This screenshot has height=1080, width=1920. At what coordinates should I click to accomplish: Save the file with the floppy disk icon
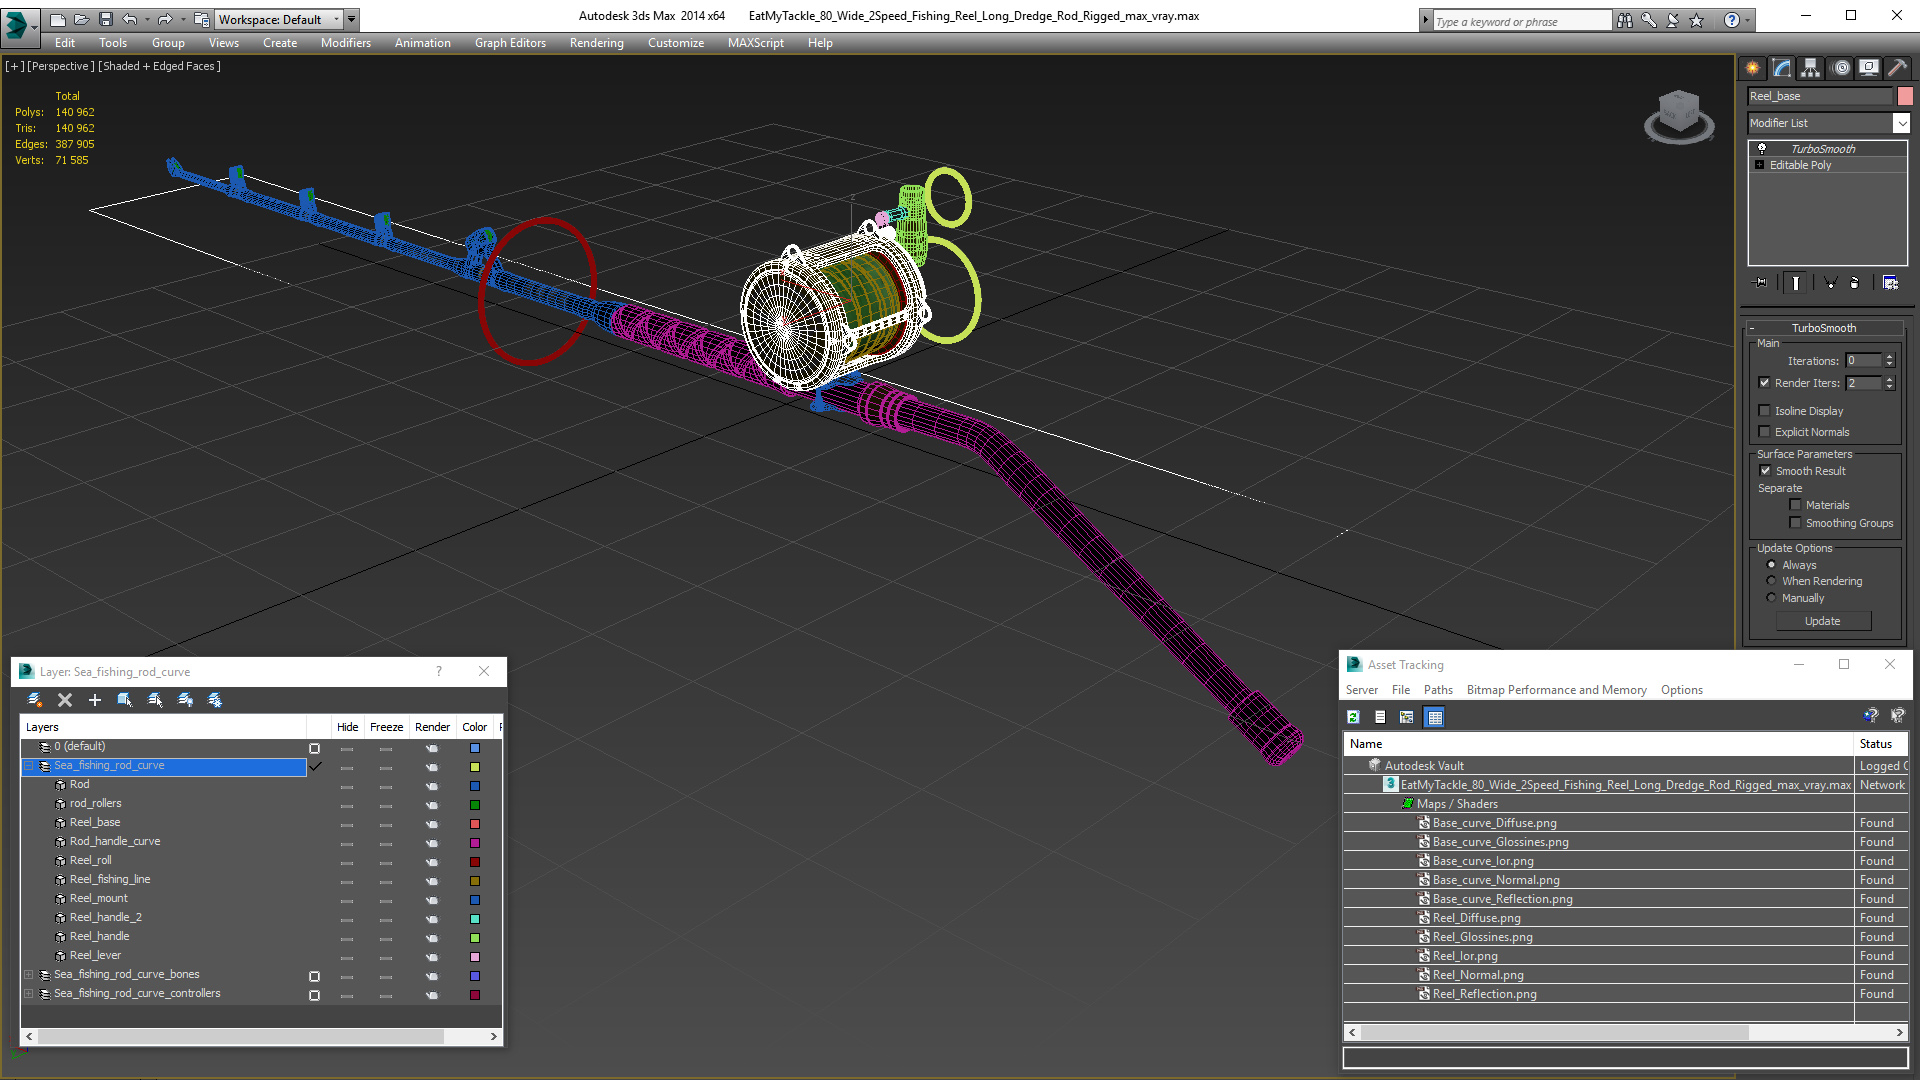(x=105, y=19)
